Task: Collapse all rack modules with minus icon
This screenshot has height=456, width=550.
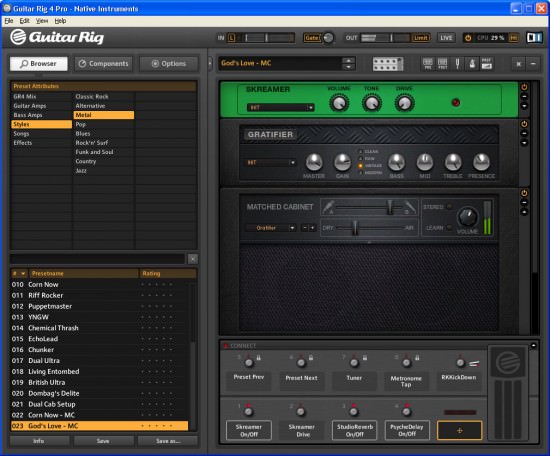Action: 533,64
